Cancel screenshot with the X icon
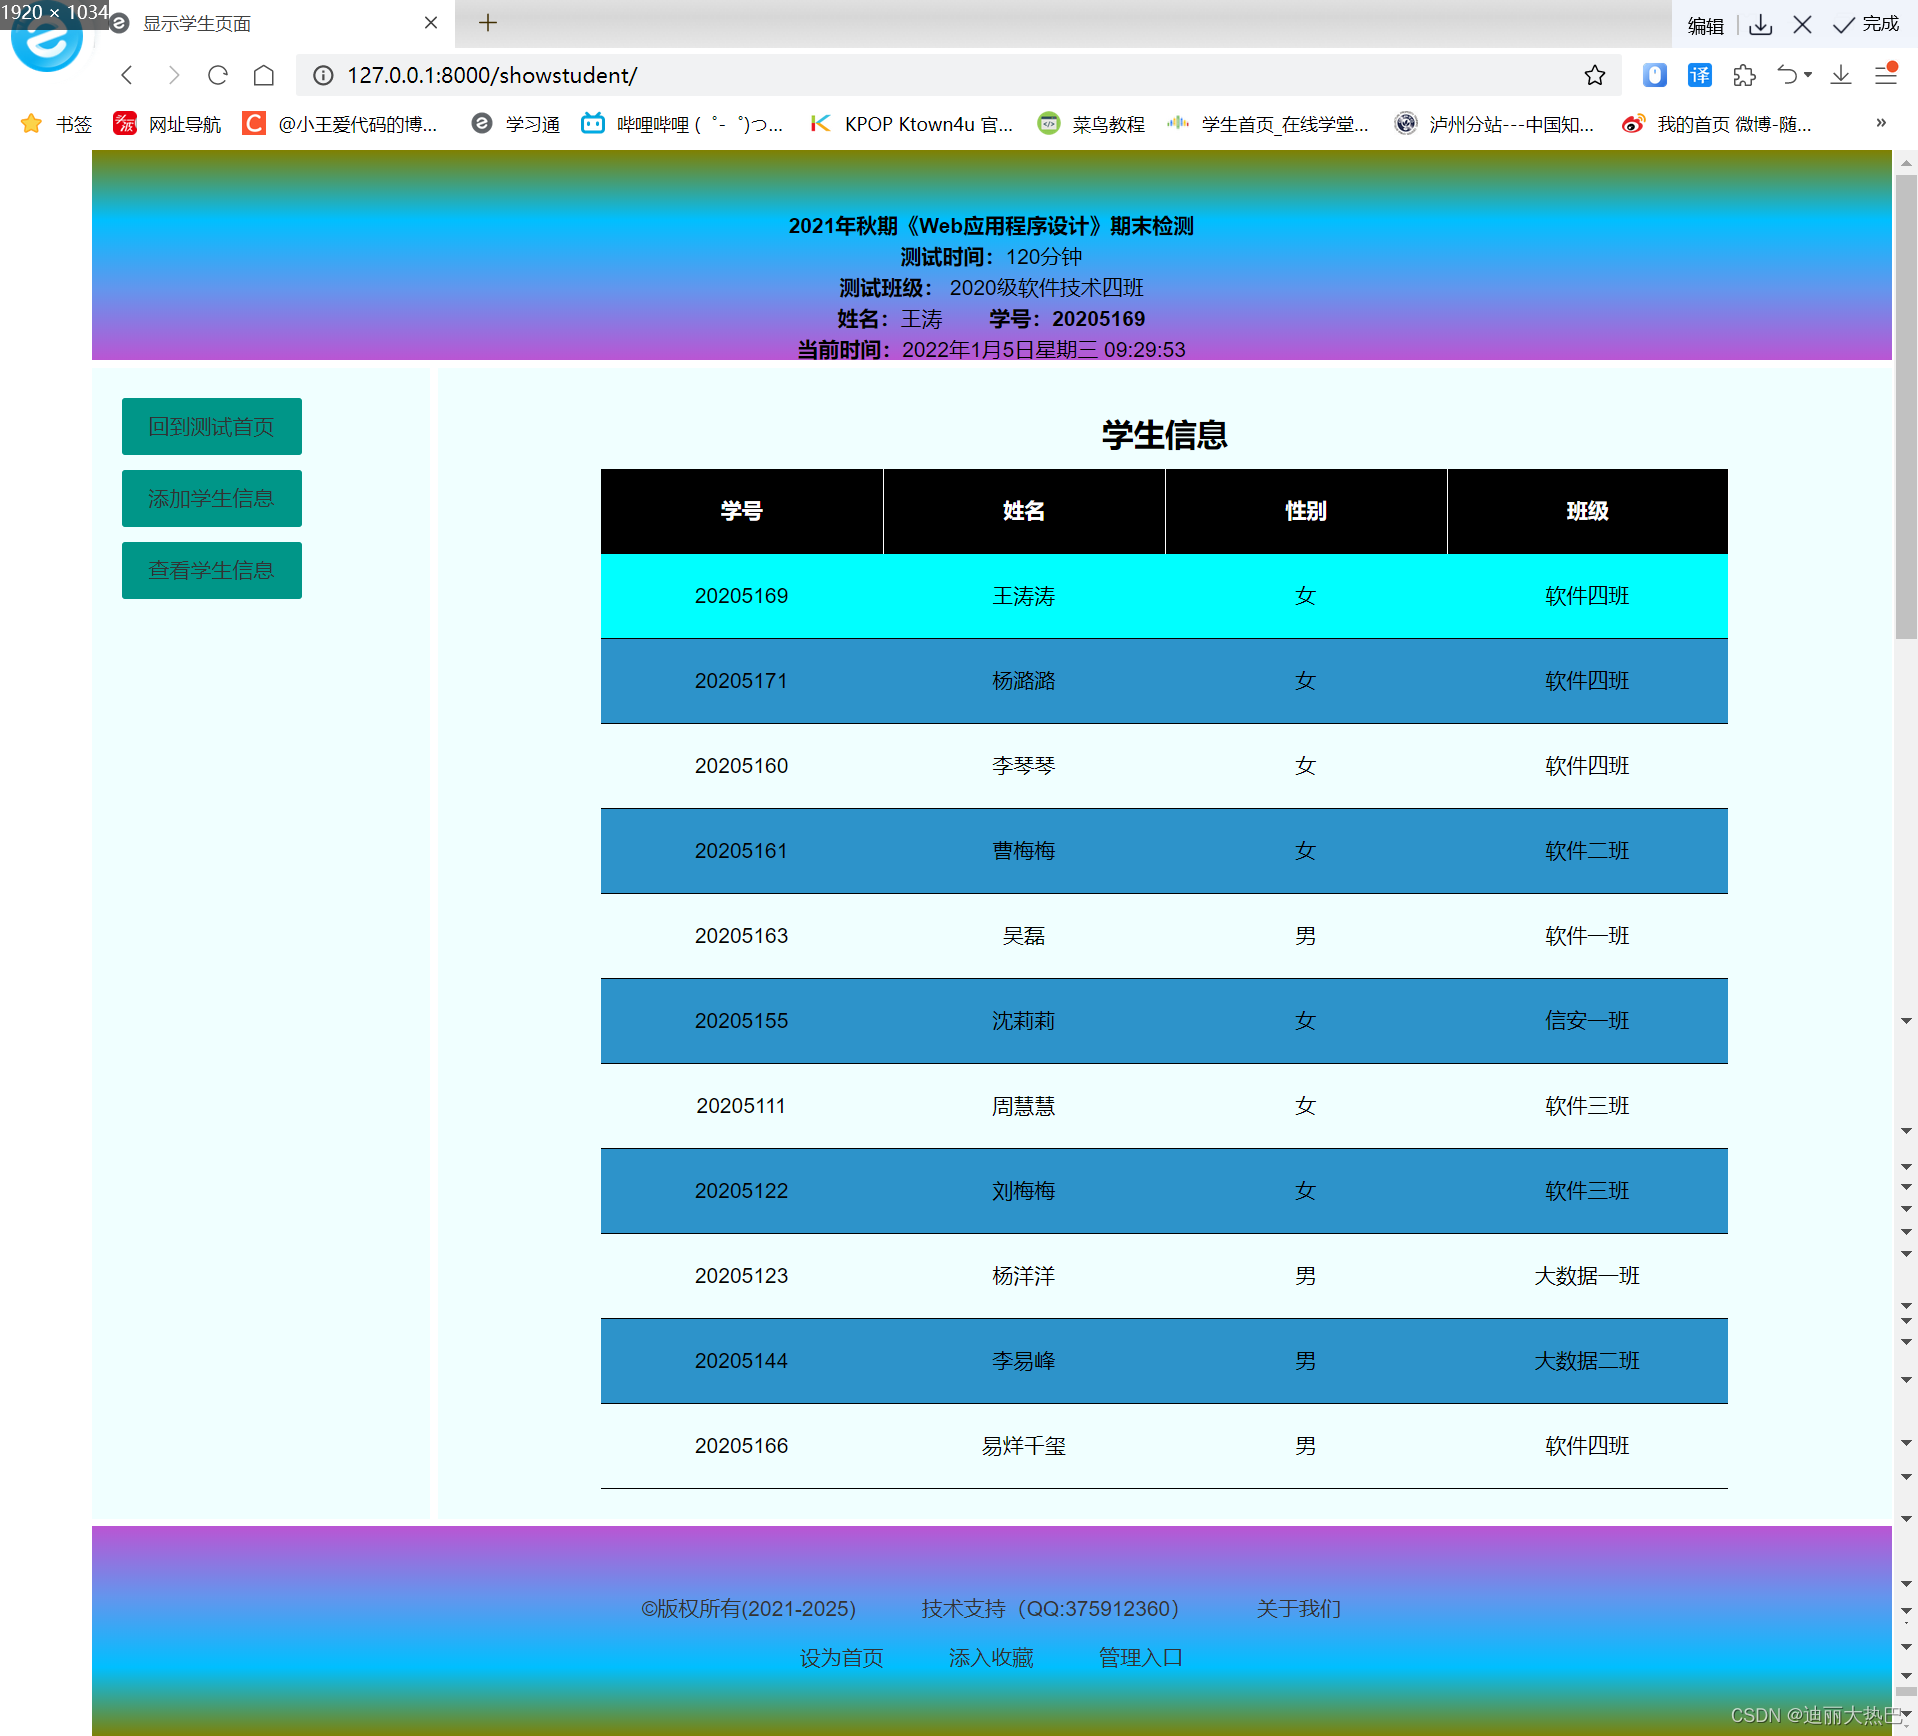1918x1736 pixels. pyautogui.click(x=1803, y=25)
